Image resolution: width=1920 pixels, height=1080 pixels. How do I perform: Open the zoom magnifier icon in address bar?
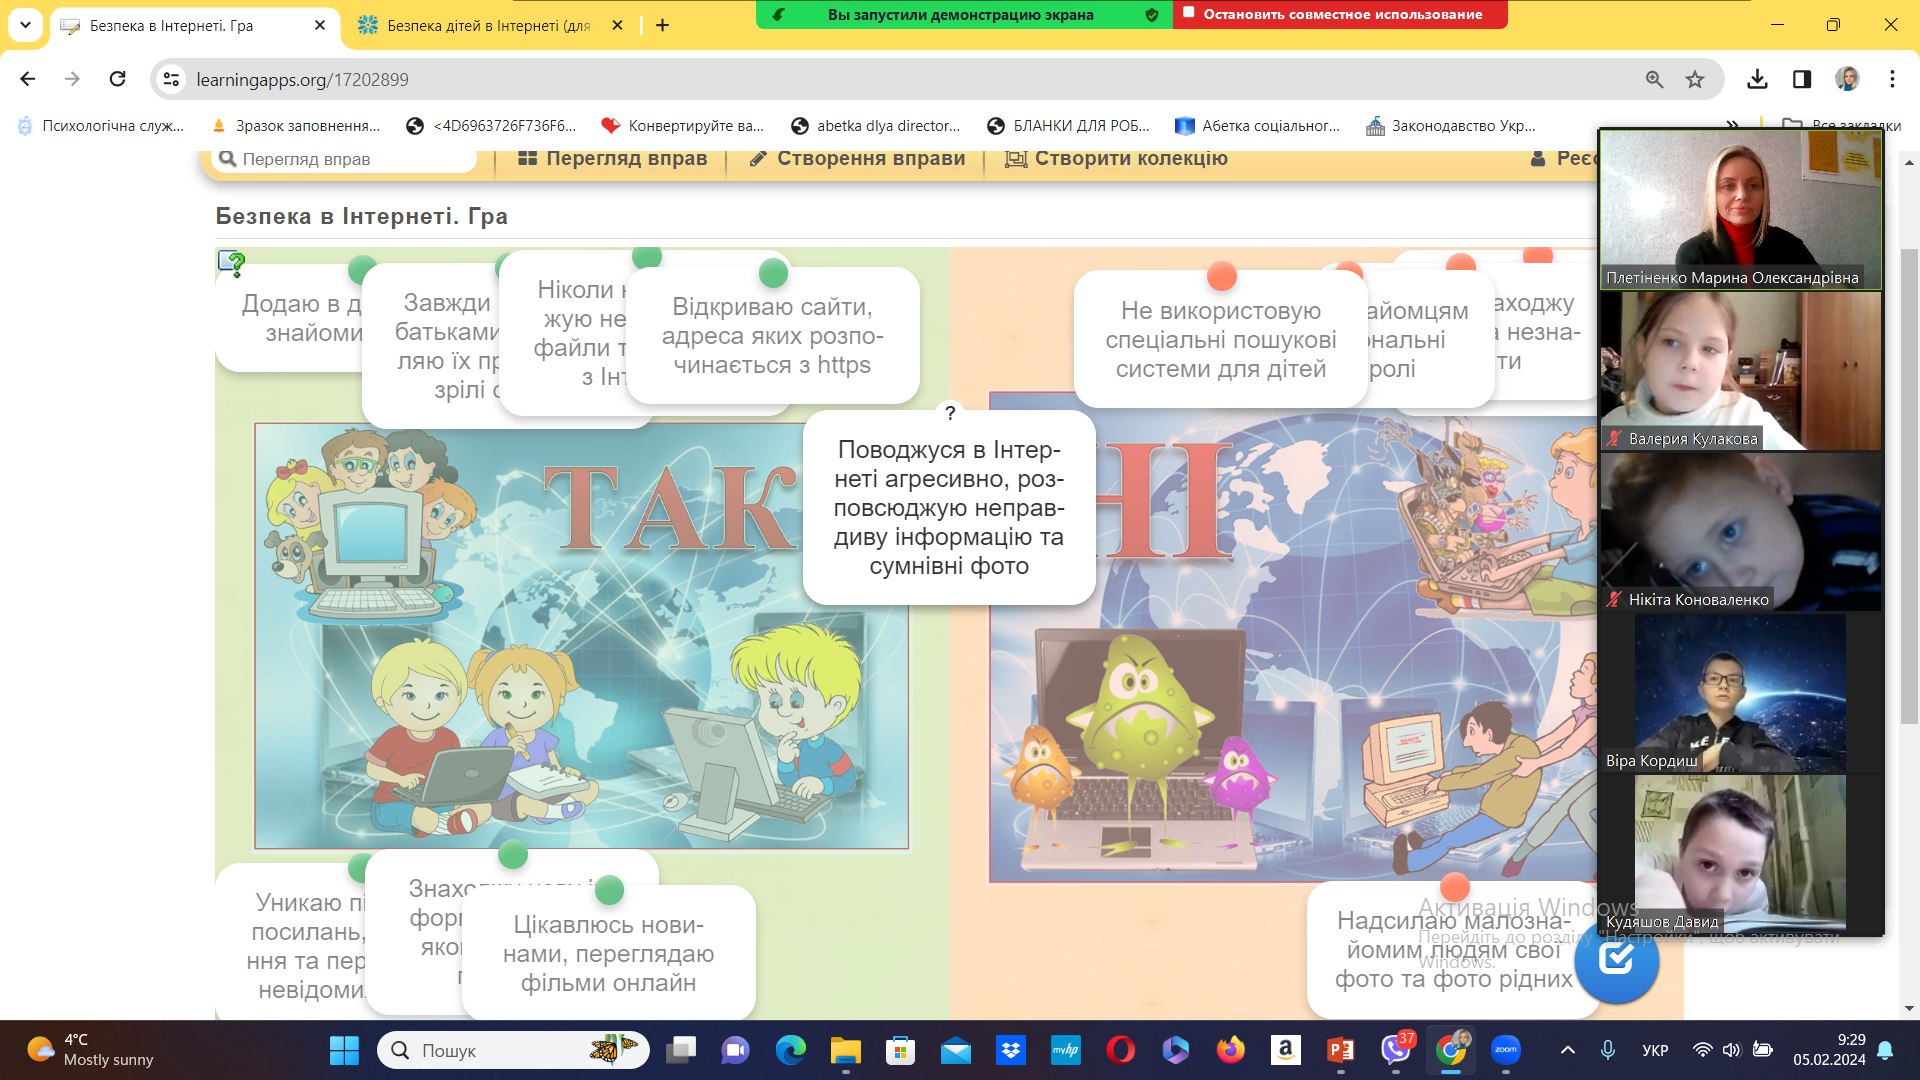tap(1654, 79)
